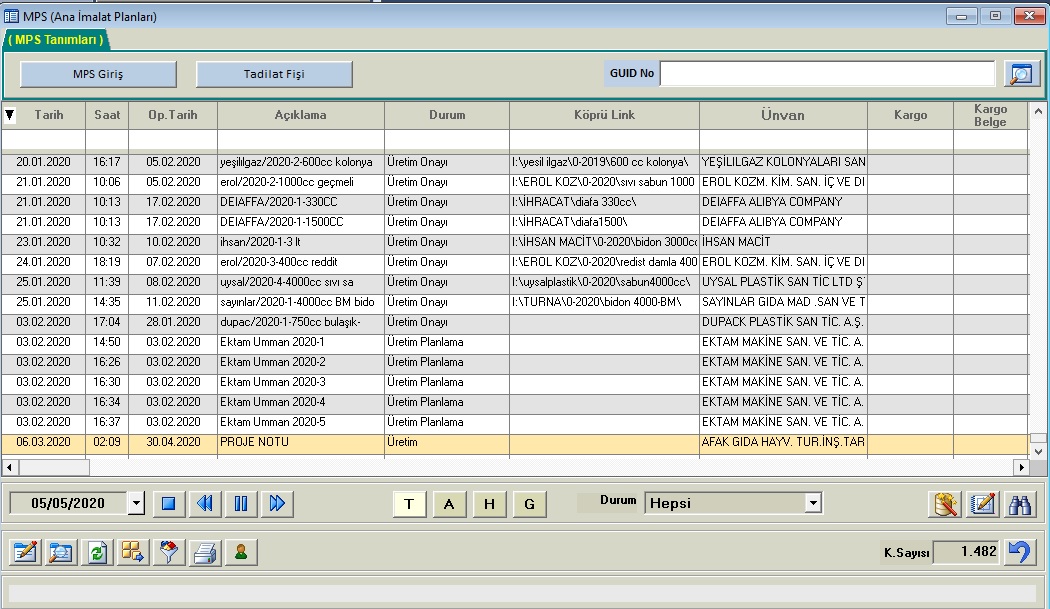This screenshot has height=609, width=1050.
Task: Select the MPS Tanımları tab
Action: click(56, 40)
